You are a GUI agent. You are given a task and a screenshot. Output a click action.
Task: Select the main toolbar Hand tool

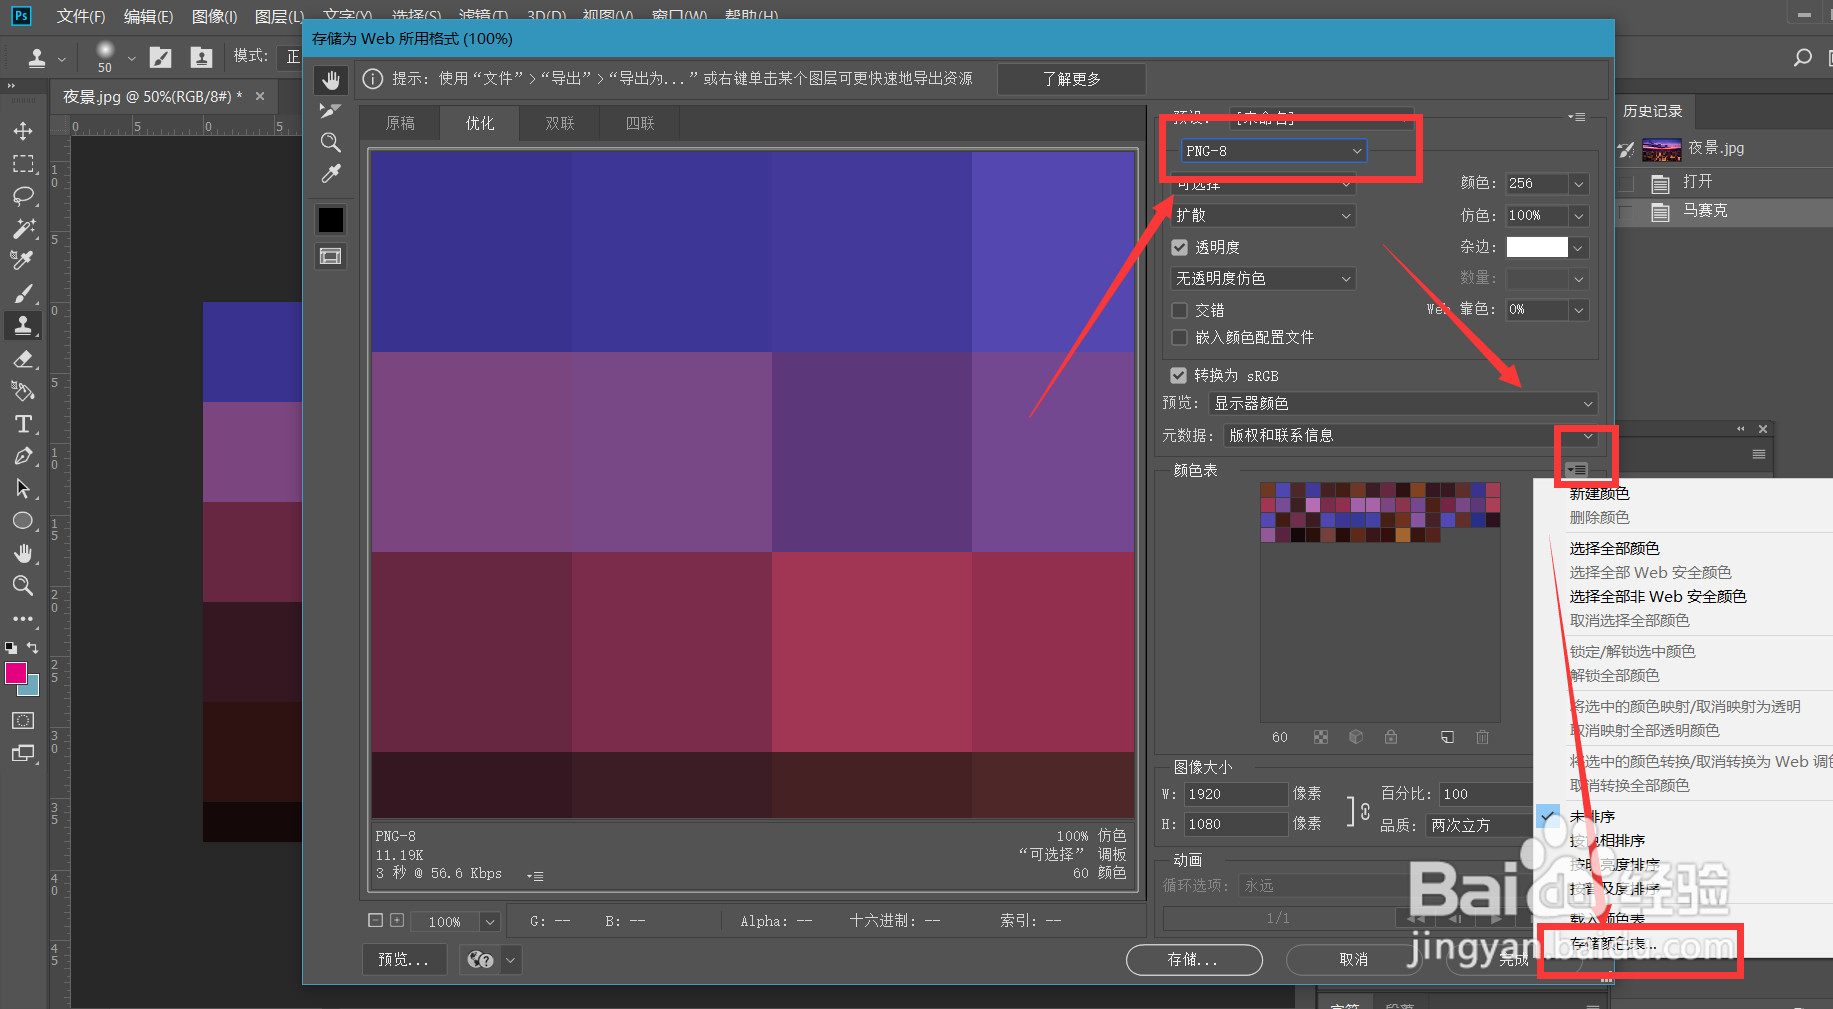(23, 553)
